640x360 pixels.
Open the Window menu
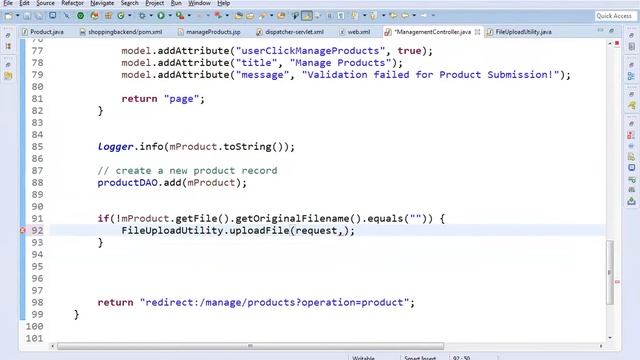199,3
